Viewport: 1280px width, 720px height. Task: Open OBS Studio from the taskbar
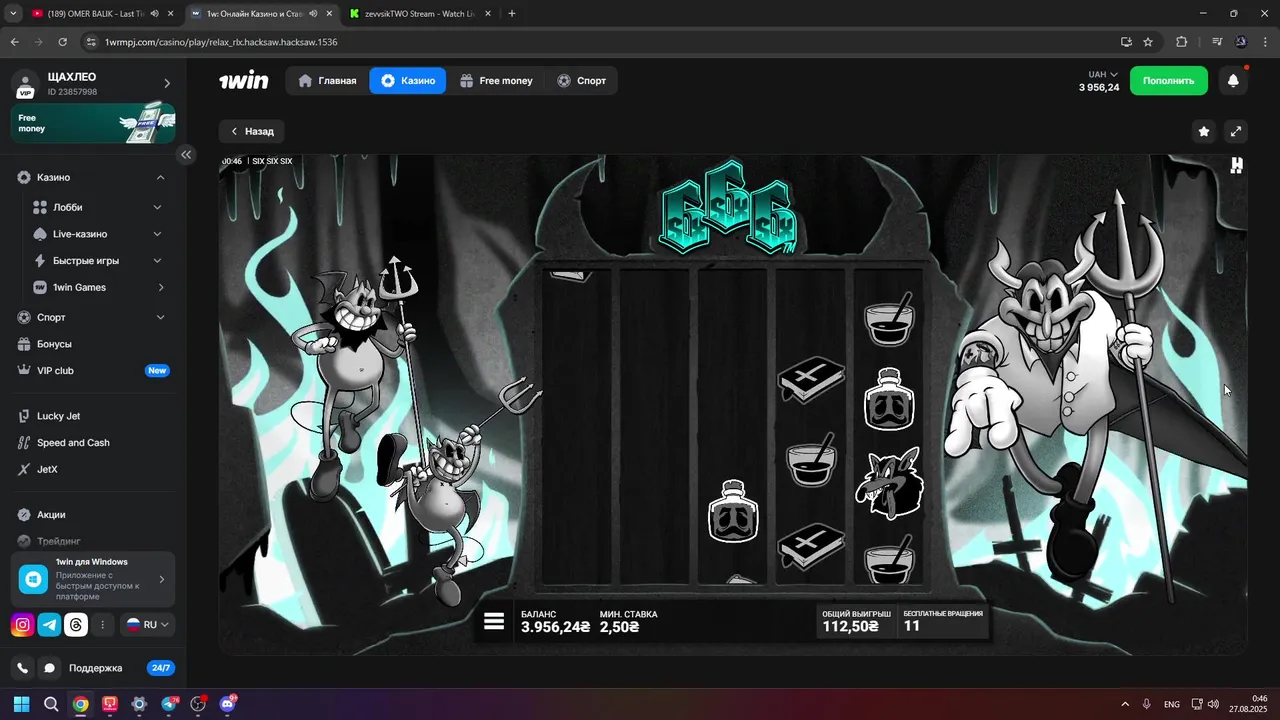click(x=198, y=704)
